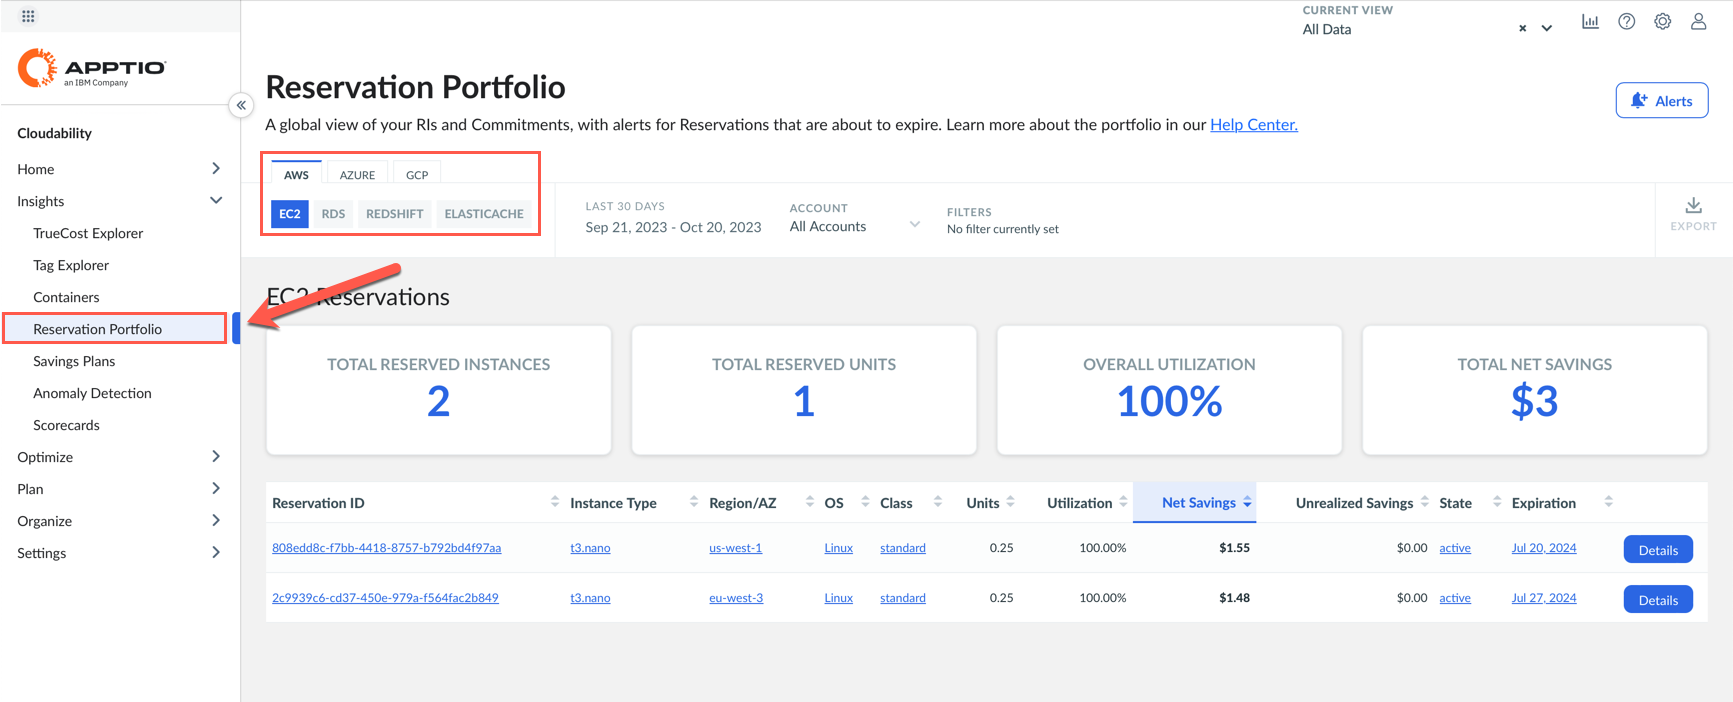Click the eu-west-3 region link
Image resolution: width=1733 pixels, height=702 pixels.
736,598
